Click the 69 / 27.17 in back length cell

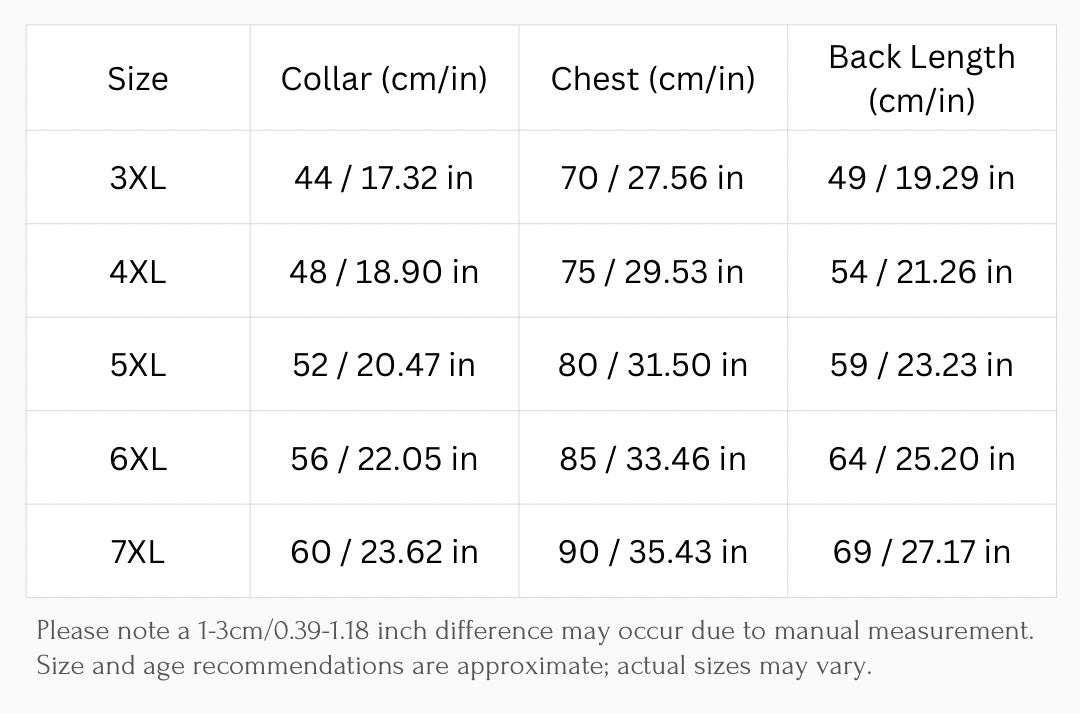[922, 551]
